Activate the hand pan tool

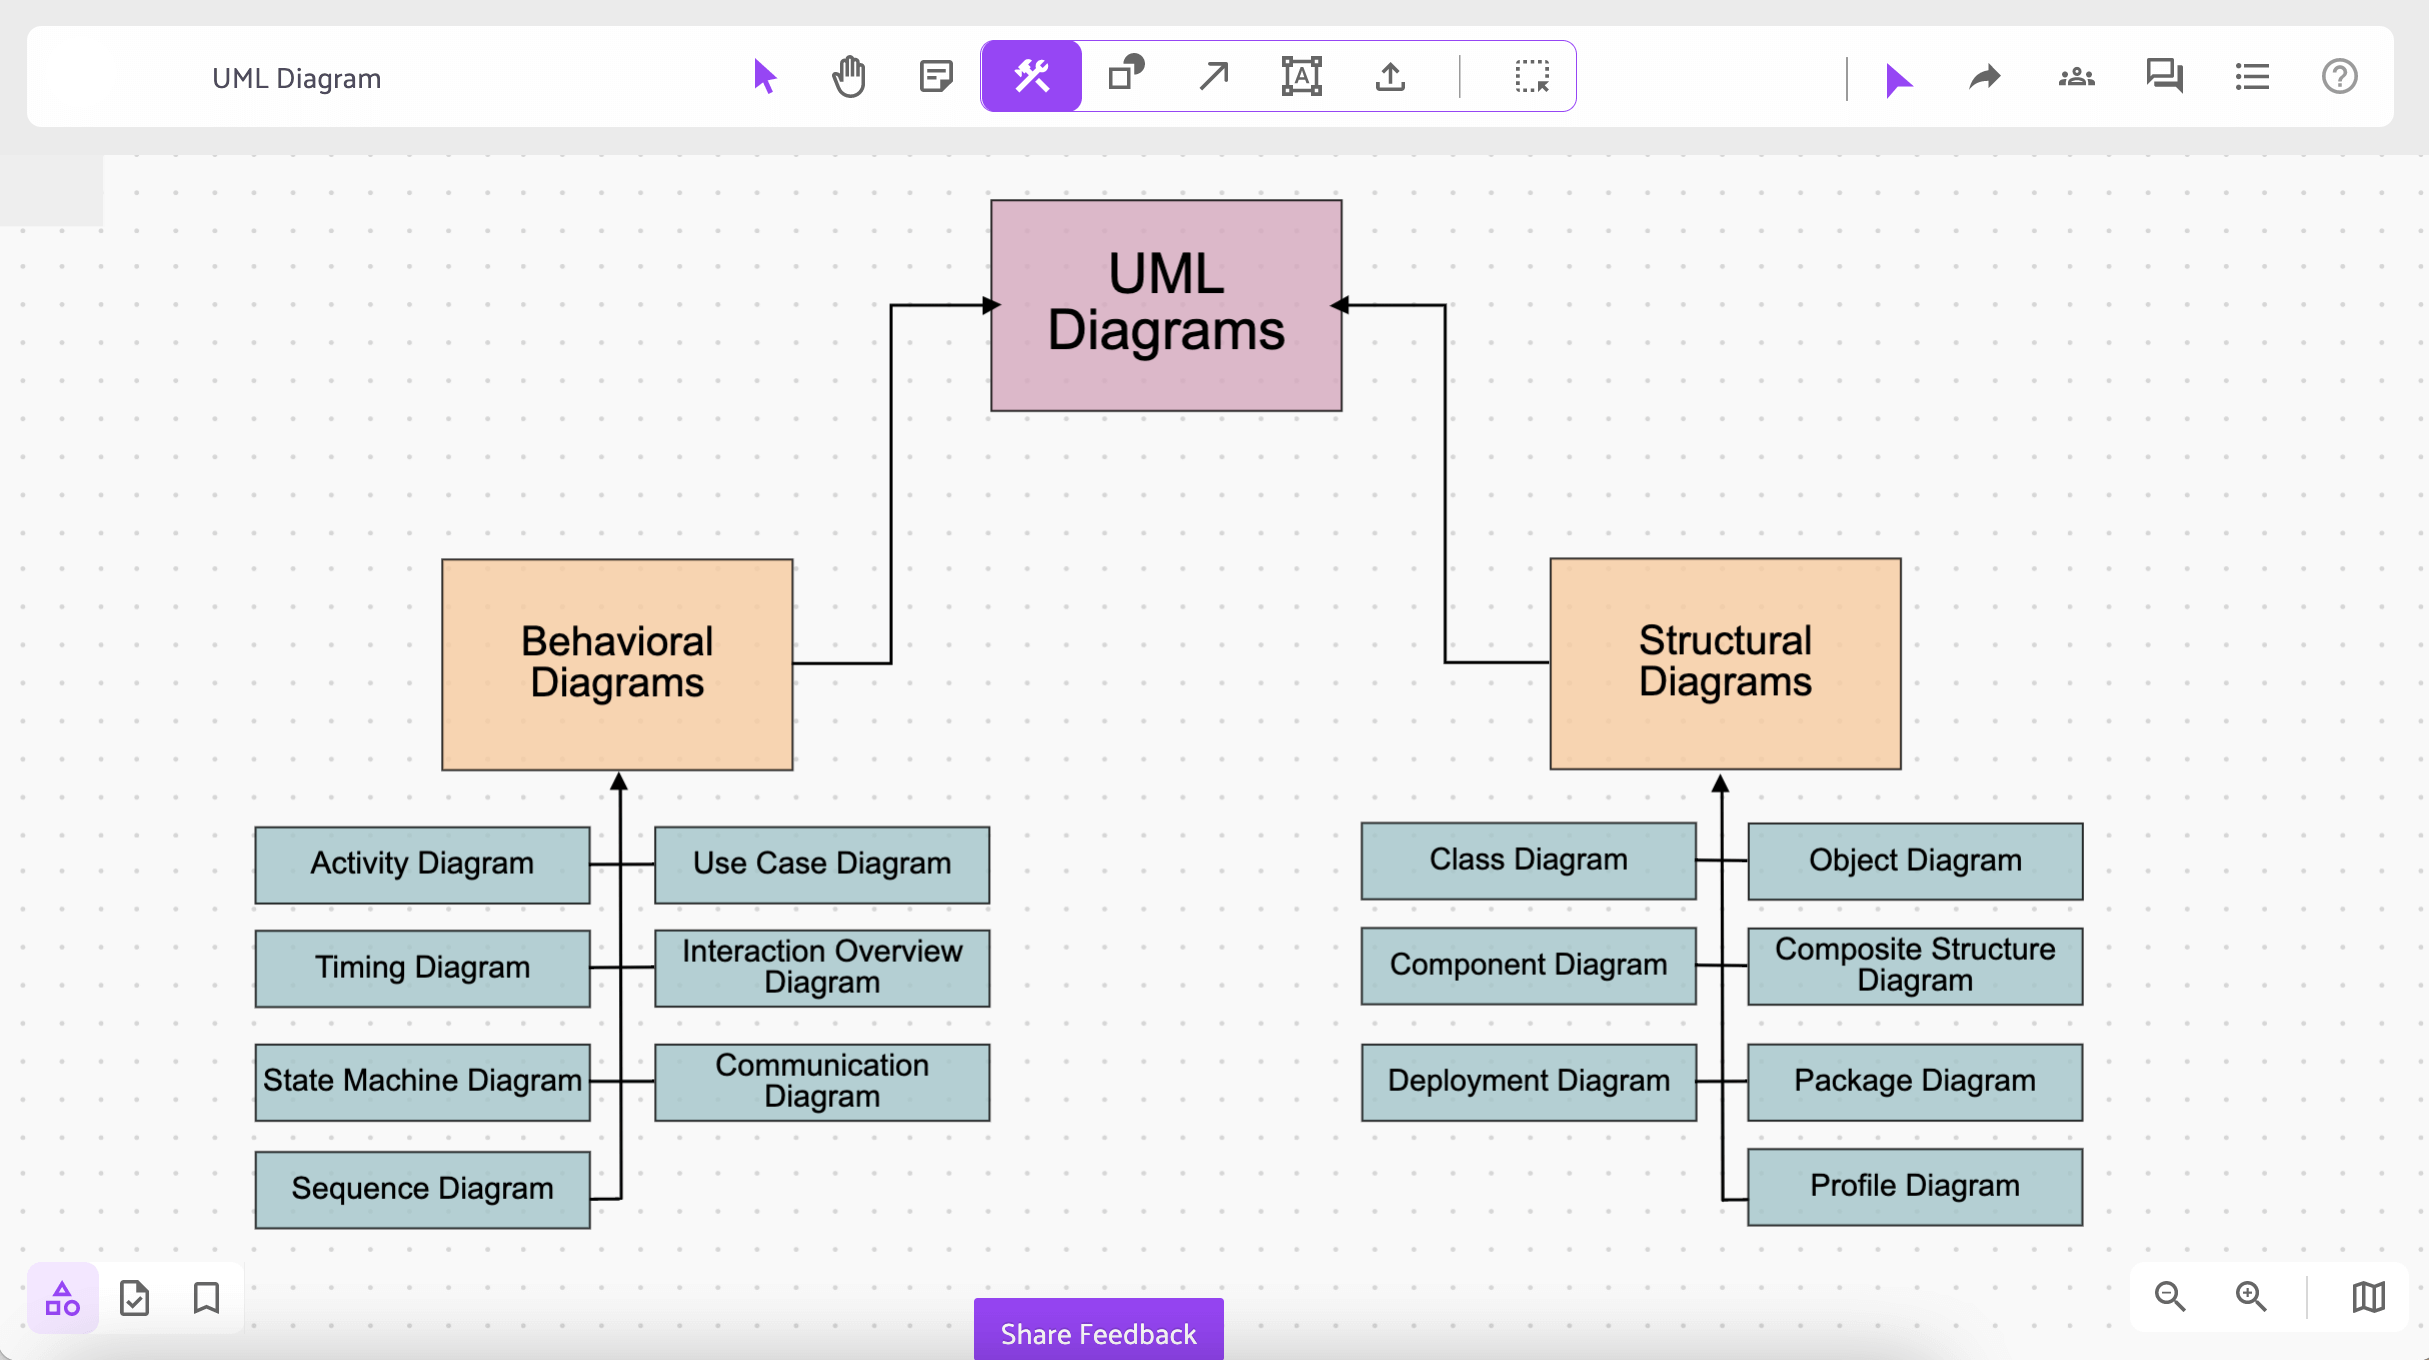tap(849, 77)
